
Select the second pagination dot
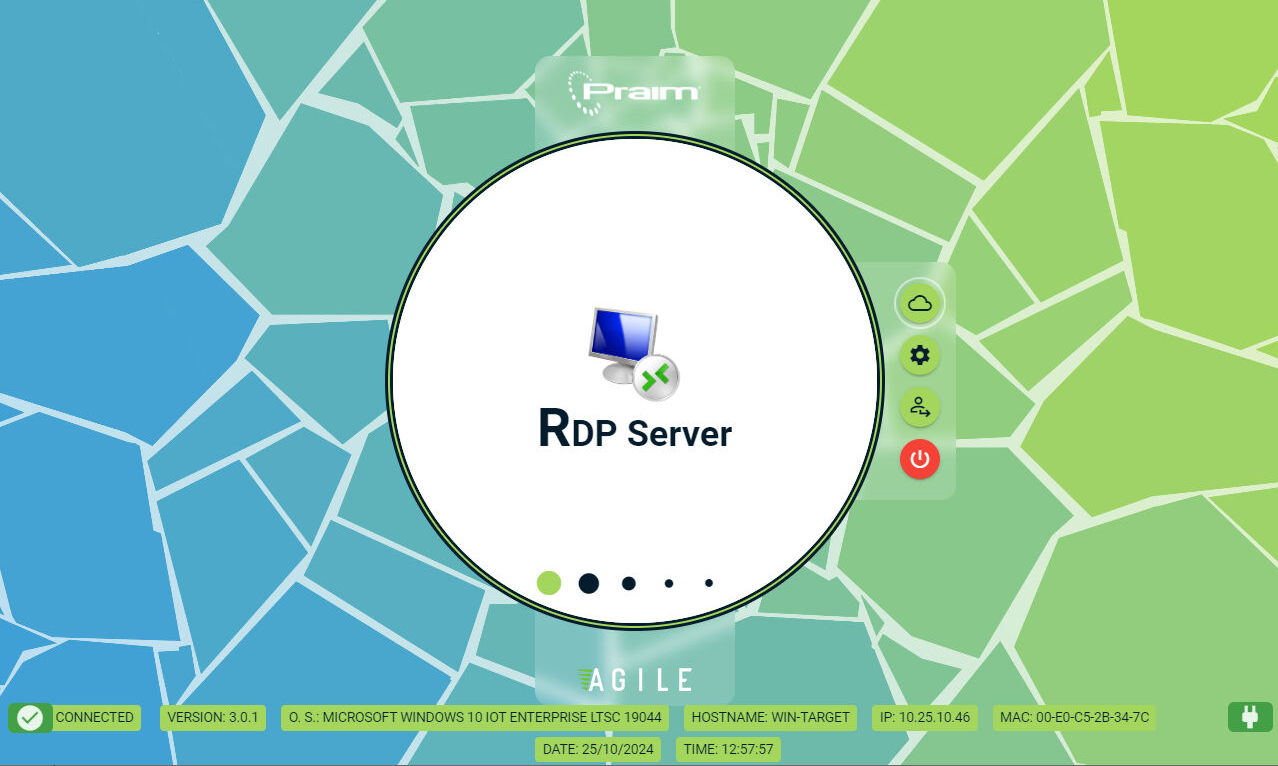coord(588,583)
